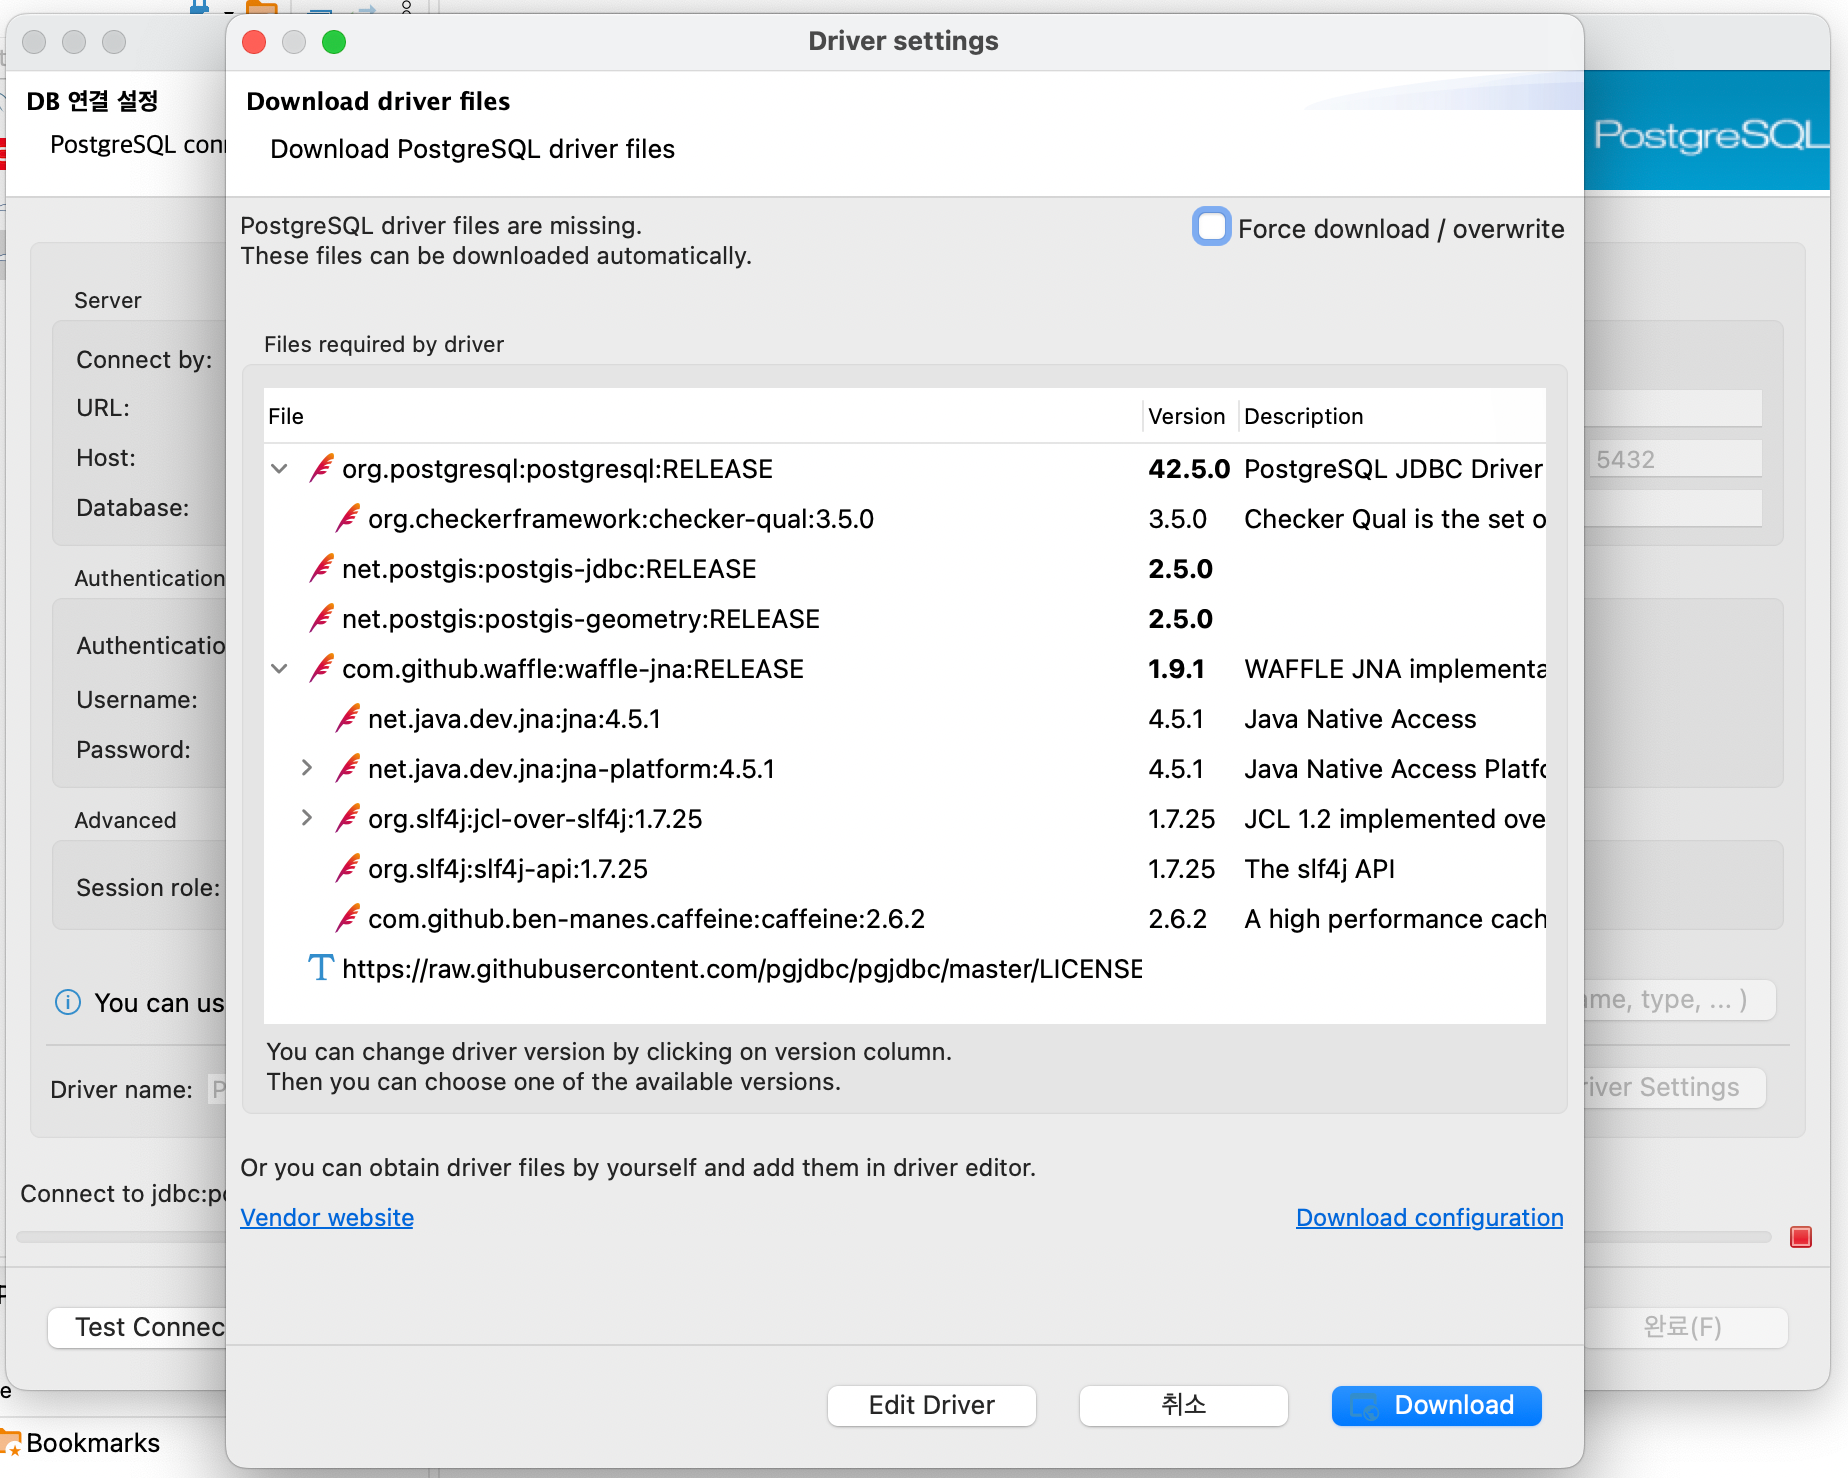Click 완료(F) button in background window
Viewport: 1848px width, 1478px height.
click(1686, 1327)
